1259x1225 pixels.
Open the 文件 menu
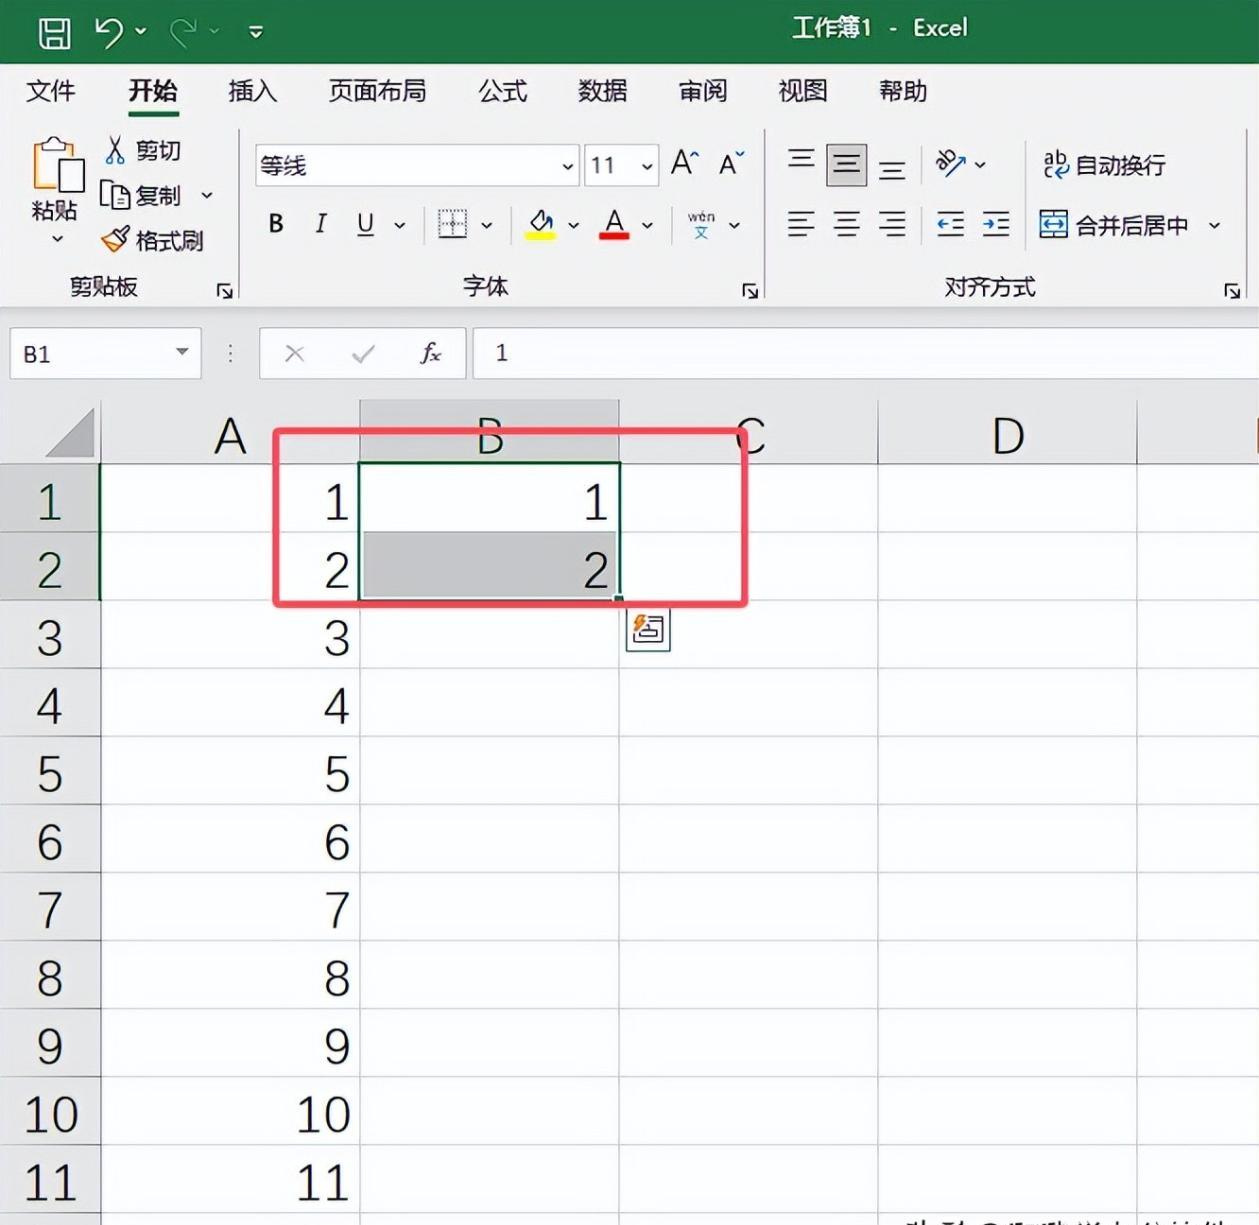(x=50, y=91)
